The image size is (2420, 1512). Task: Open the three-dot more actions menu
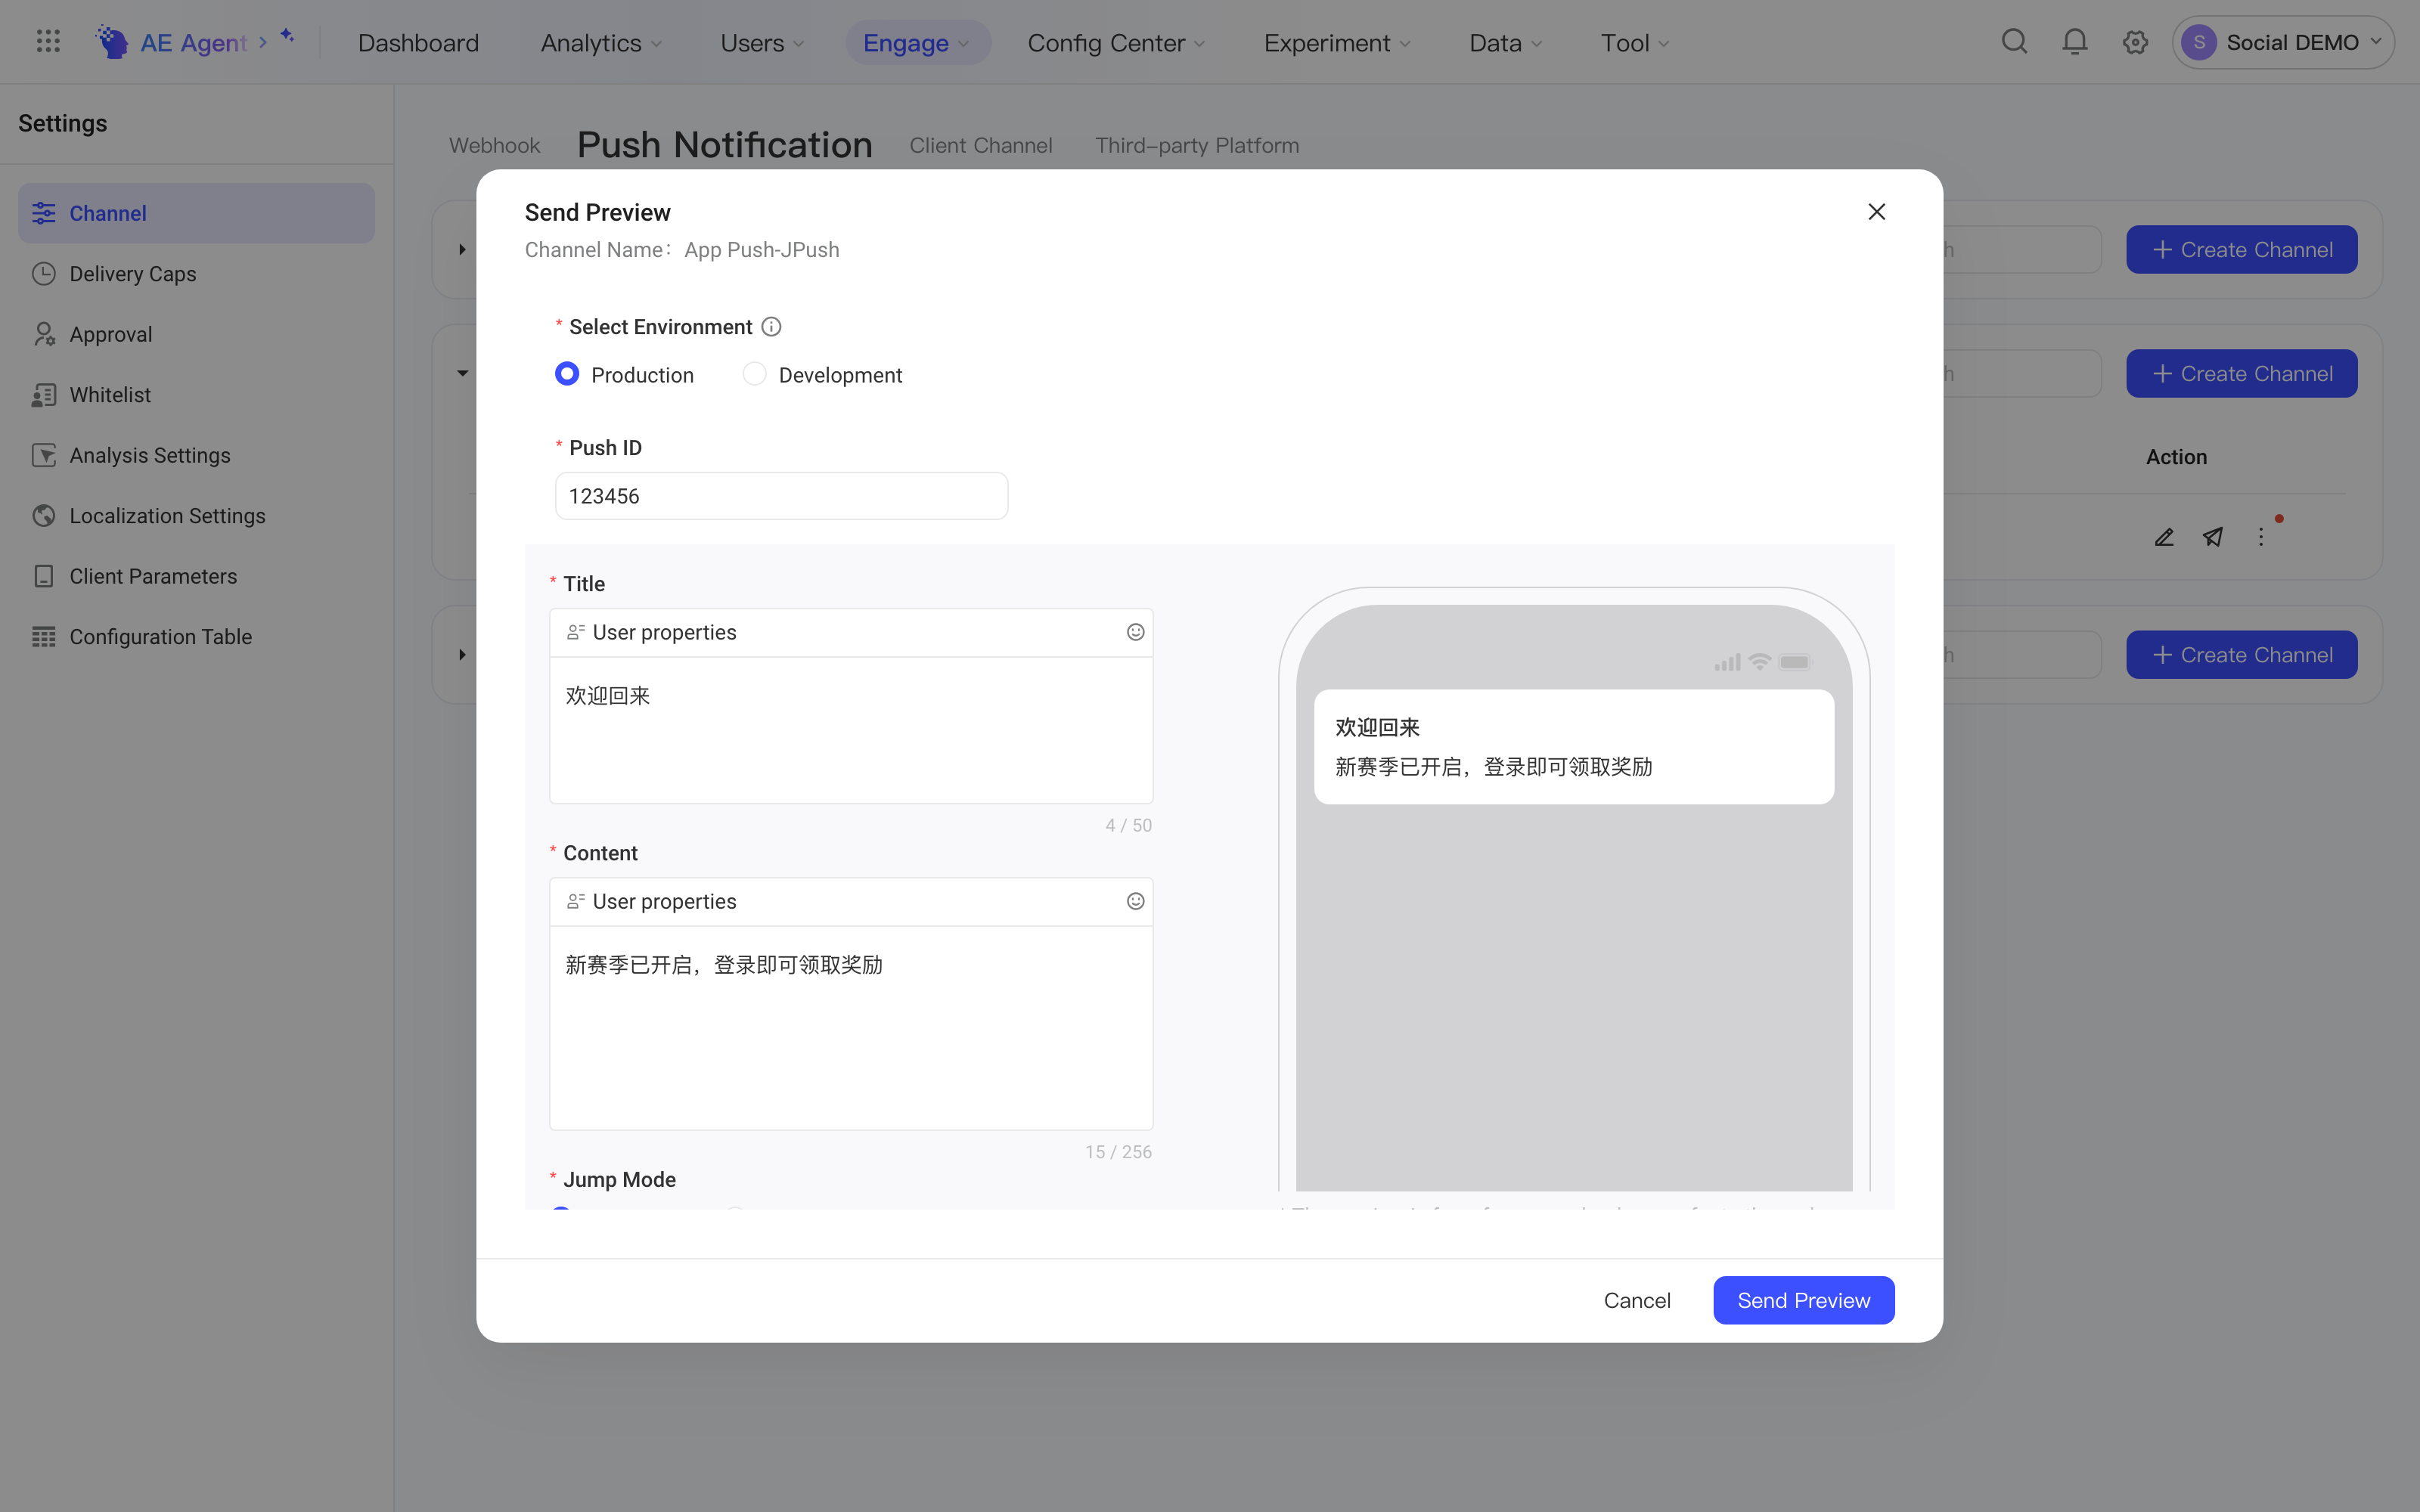point(2261,537)
